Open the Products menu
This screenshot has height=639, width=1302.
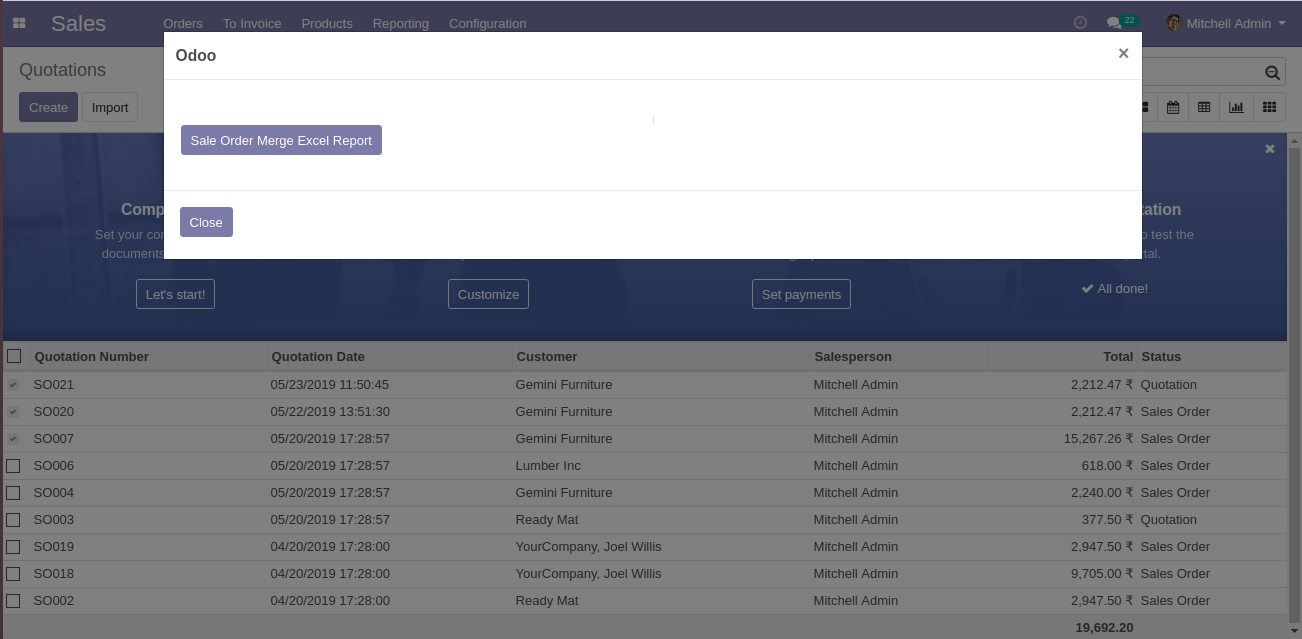[327, 23]
